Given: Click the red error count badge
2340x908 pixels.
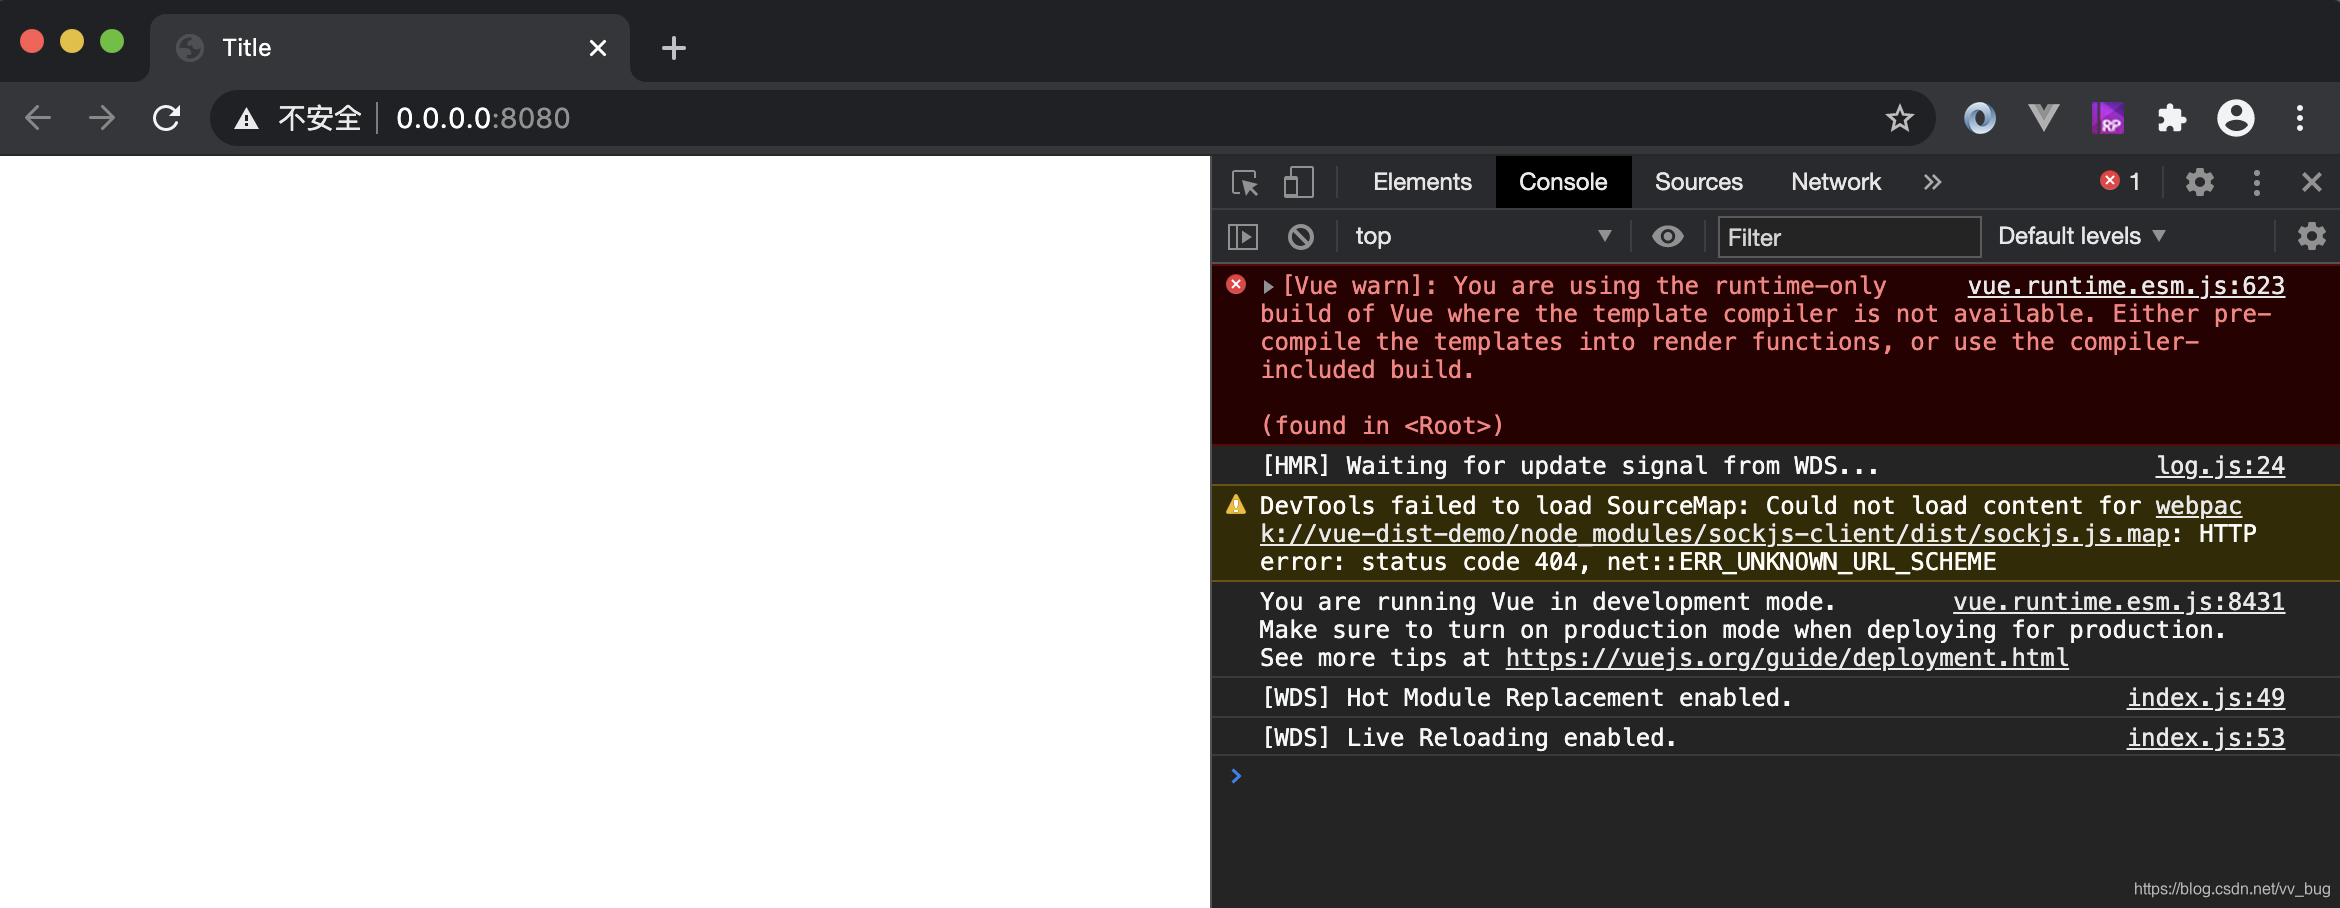Looking at the screenshot, I should (2121, 181).
